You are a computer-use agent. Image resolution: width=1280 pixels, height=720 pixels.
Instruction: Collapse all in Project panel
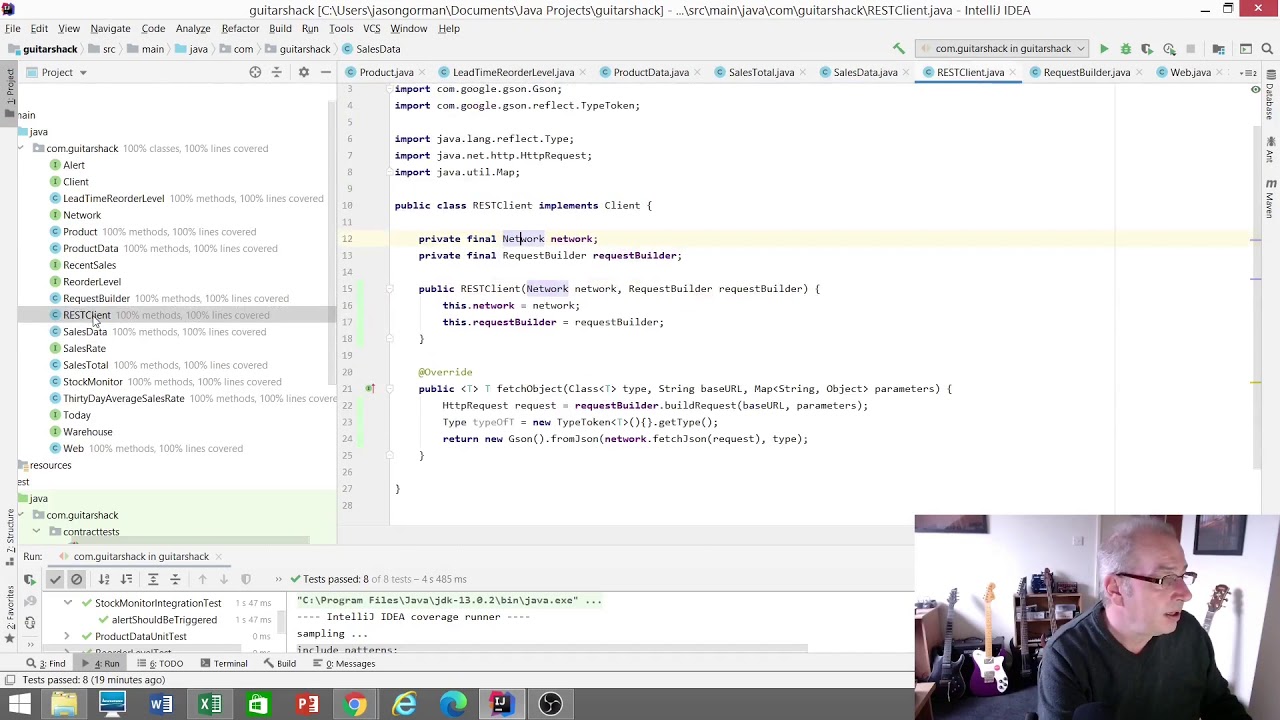[277, 72]
